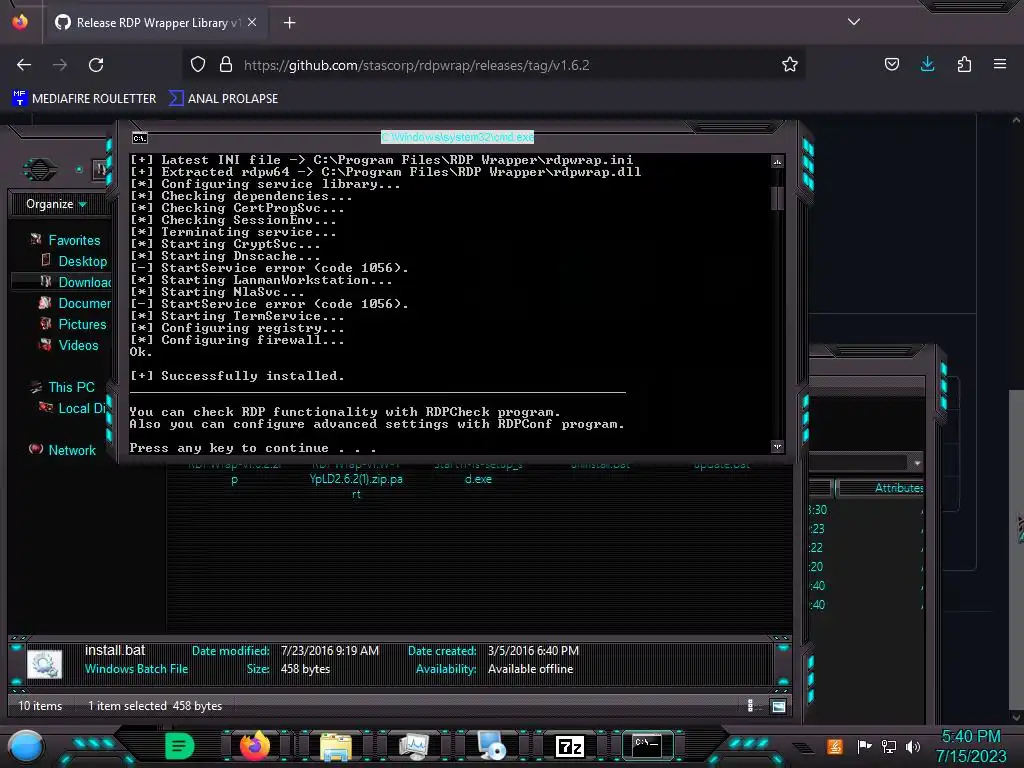The height and width of the screenshot is (768, 1024).
Task: Click the cmd scrollbar thumb
Action: click(x=776, y=198)
